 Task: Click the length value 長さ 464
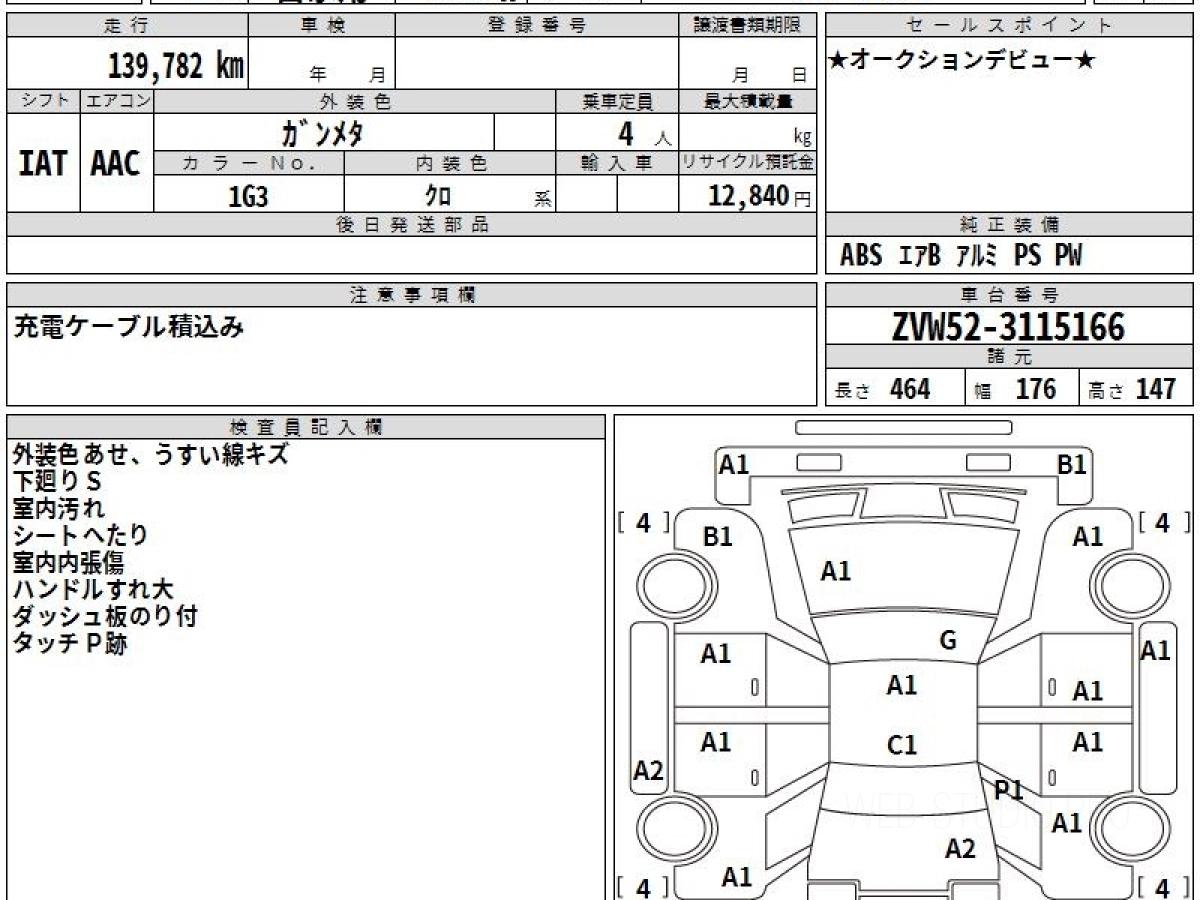882,389
